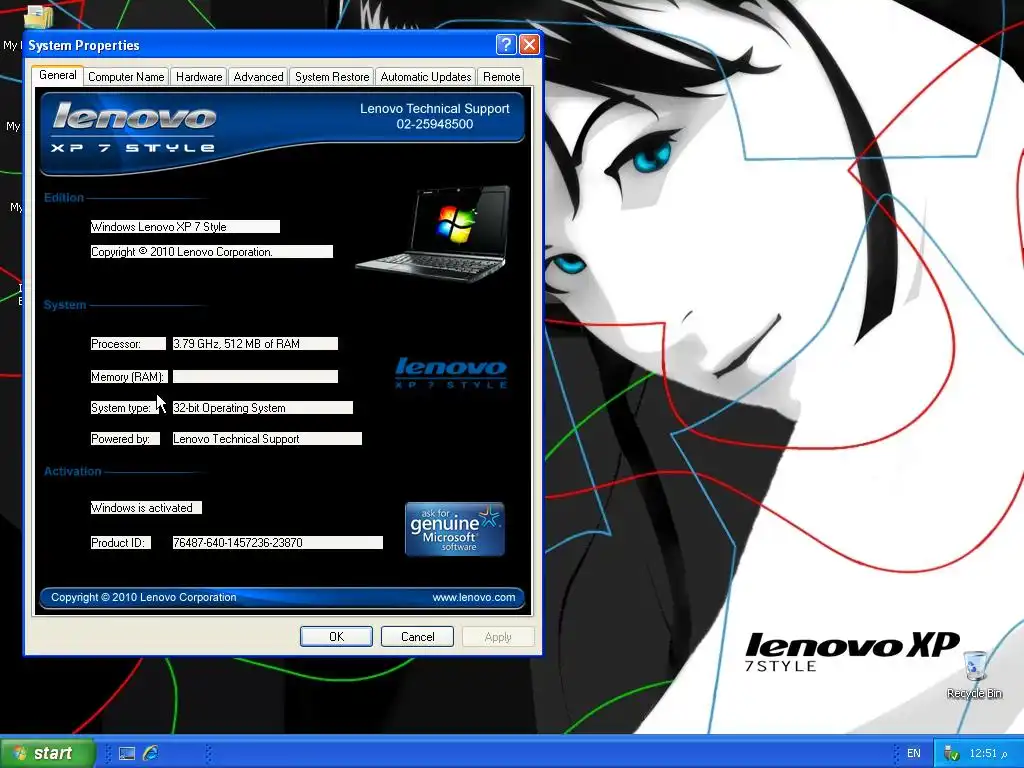Viewport: 1024px width, 768px height.
Task: Open the Hardware tab
Action: (199, 77)
